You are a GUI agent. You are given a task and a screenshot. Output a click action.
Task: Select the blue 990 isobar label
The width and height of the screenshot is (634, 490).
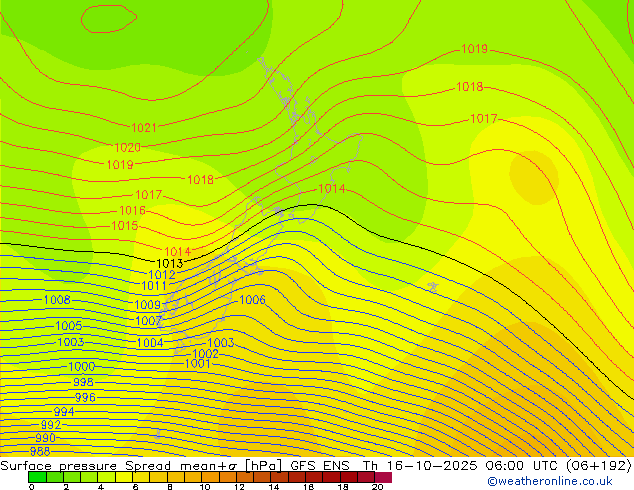(x=45, y=438)
